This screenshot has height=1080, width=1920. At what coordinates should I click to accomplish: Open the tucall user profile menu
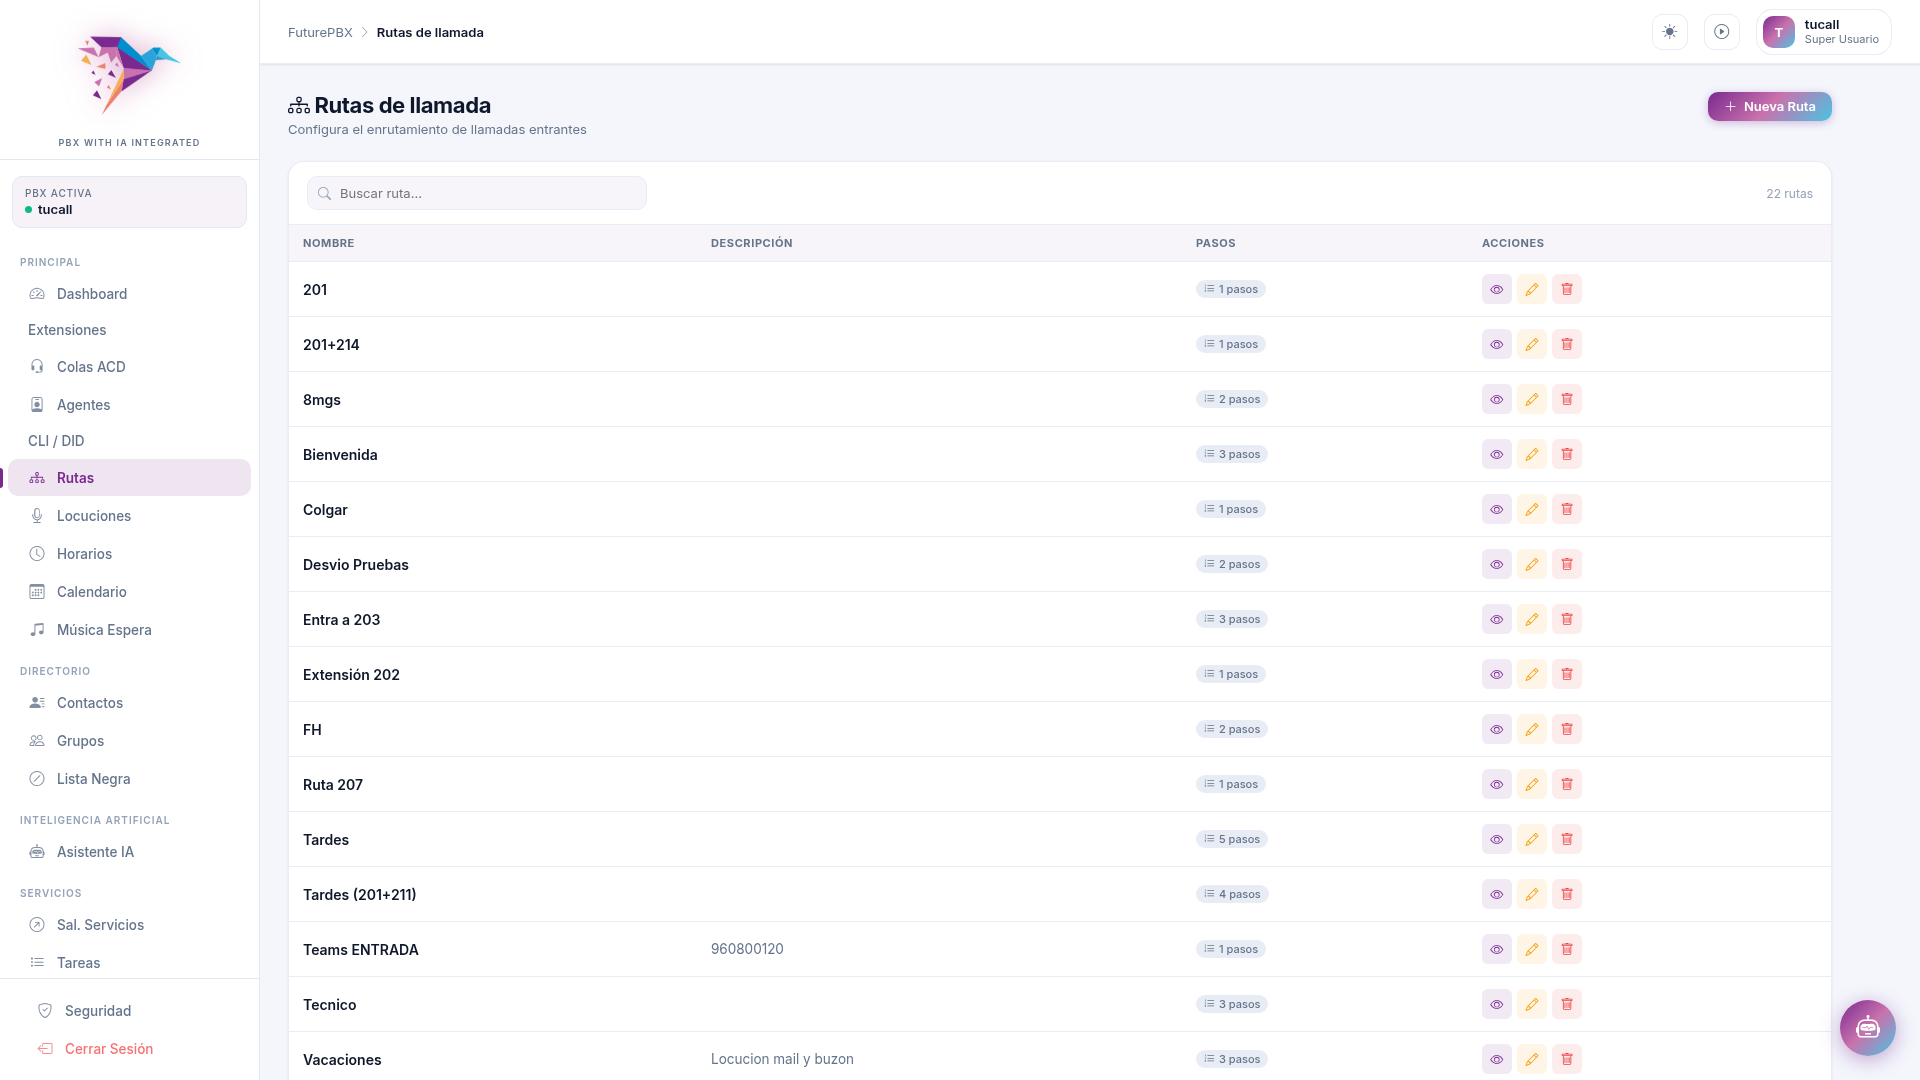pyautogui.click(x=1822, y=32)
